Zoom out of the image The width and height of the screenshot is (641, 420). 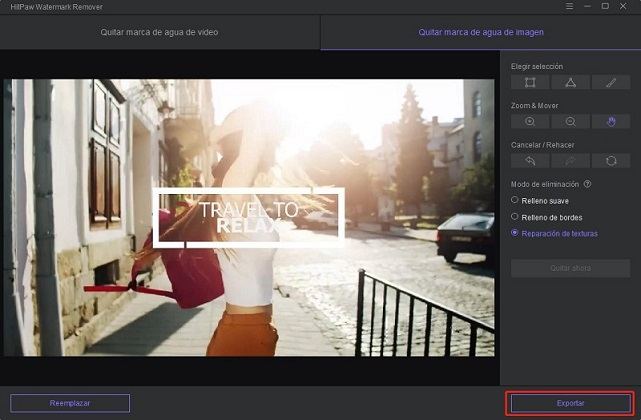click(x=570, y=121)
